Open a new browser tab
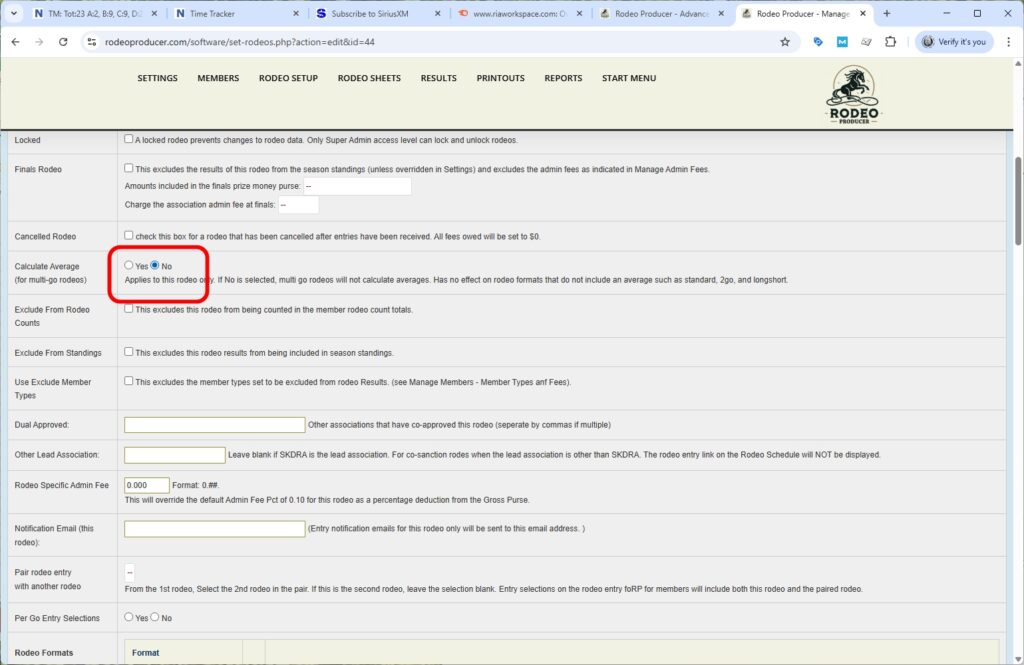1024x665 pixels. coord(886,14)
